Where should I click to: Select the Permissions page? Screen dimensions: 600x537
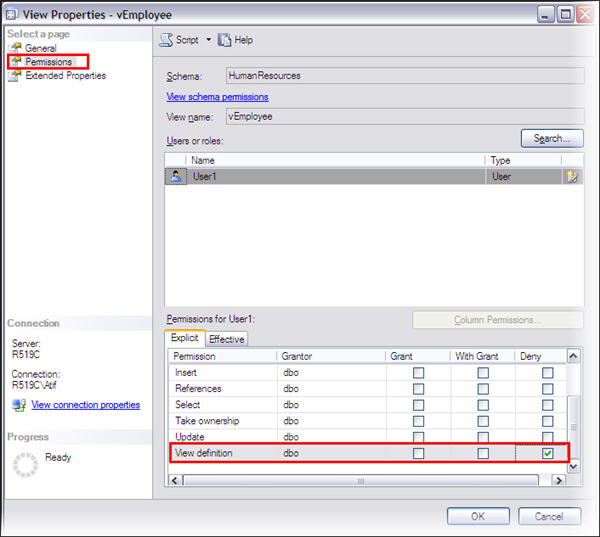coord(48,62)
